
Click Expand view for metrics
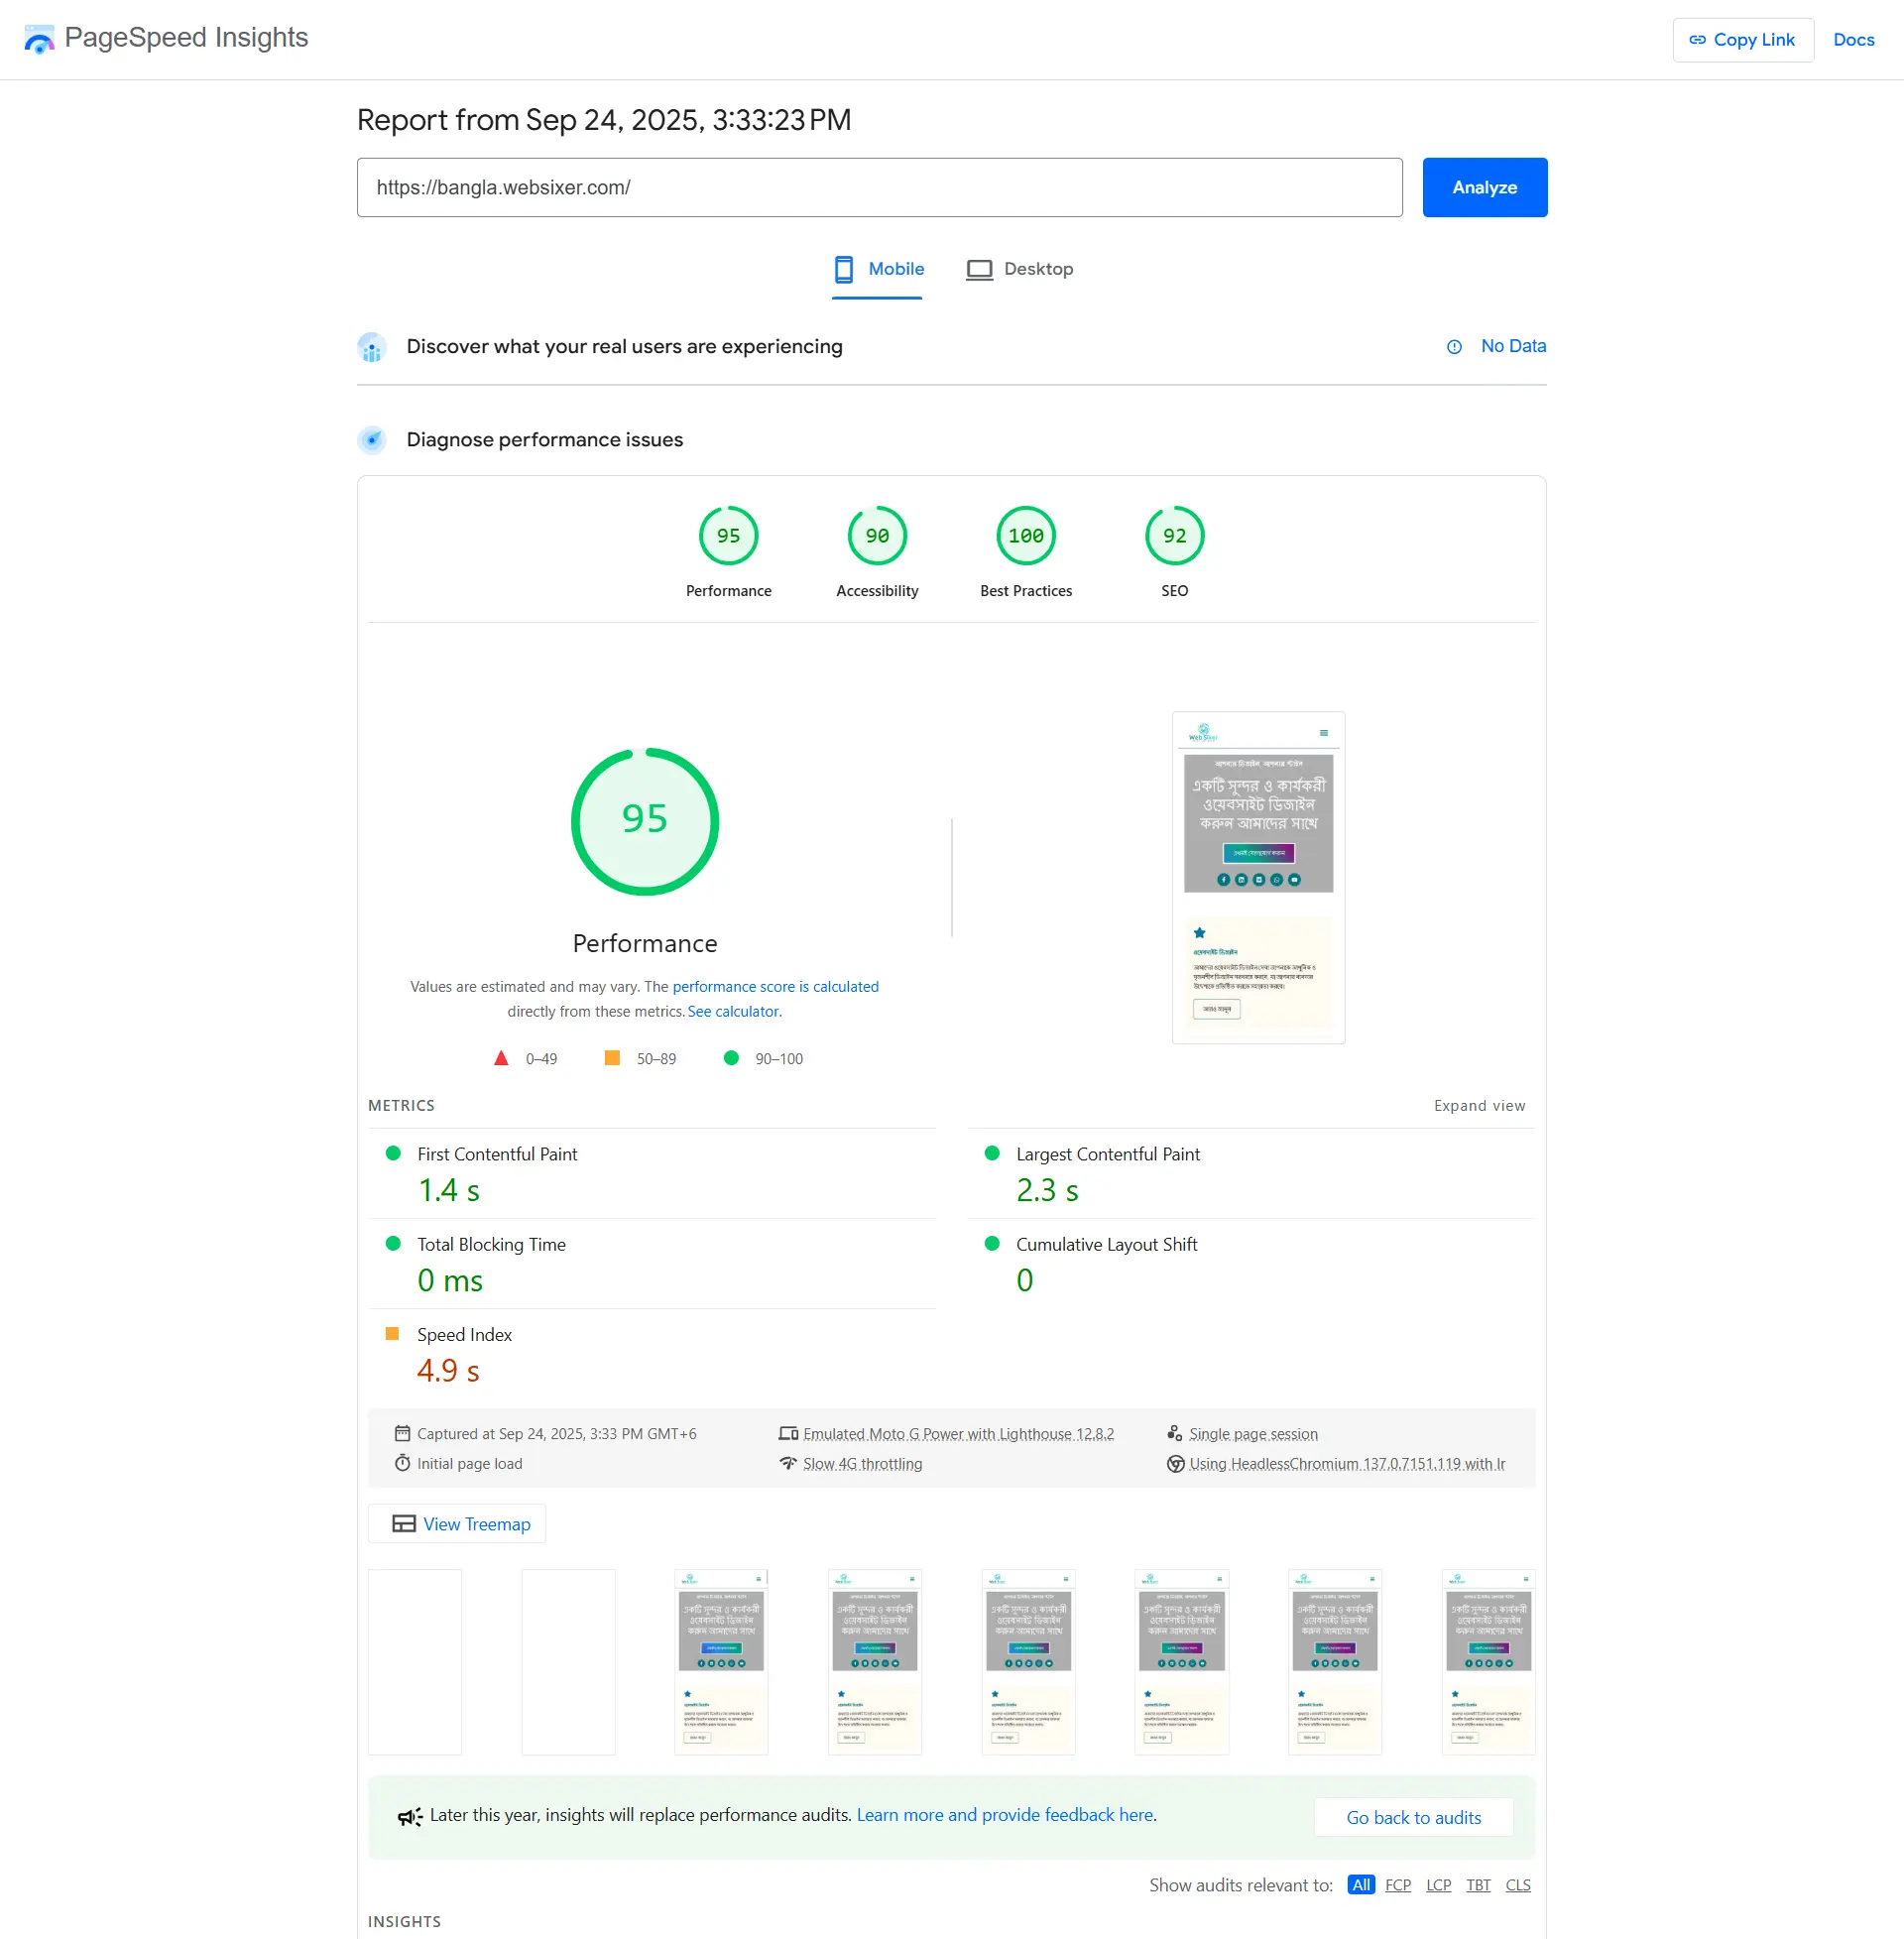point(1479,1105)
